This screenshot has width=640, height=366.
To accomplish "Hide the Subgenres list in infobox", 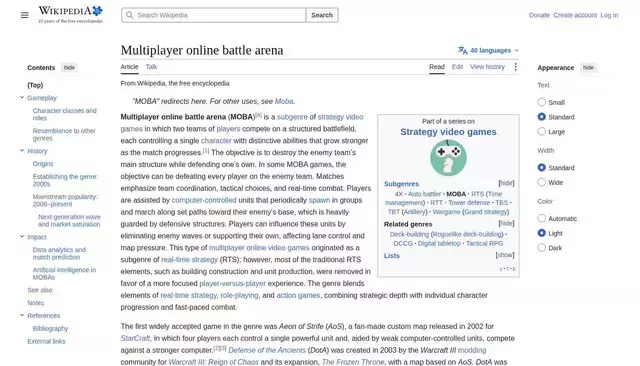I will point(506,183).
